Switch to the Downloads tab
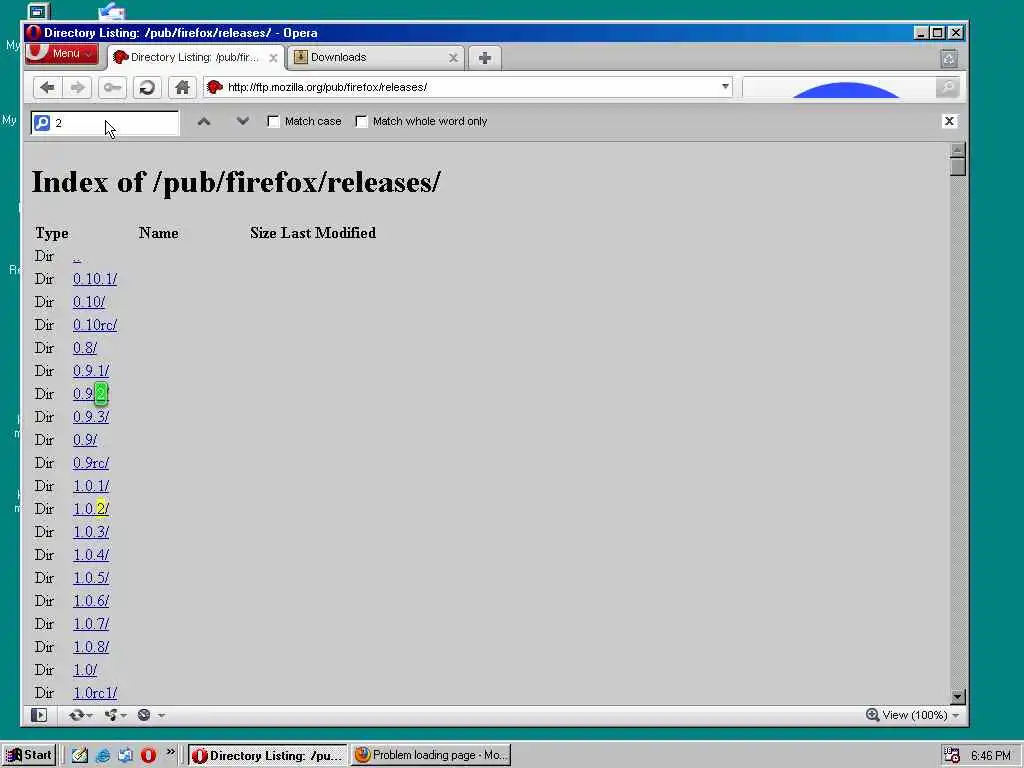 (x=376, y=57)
